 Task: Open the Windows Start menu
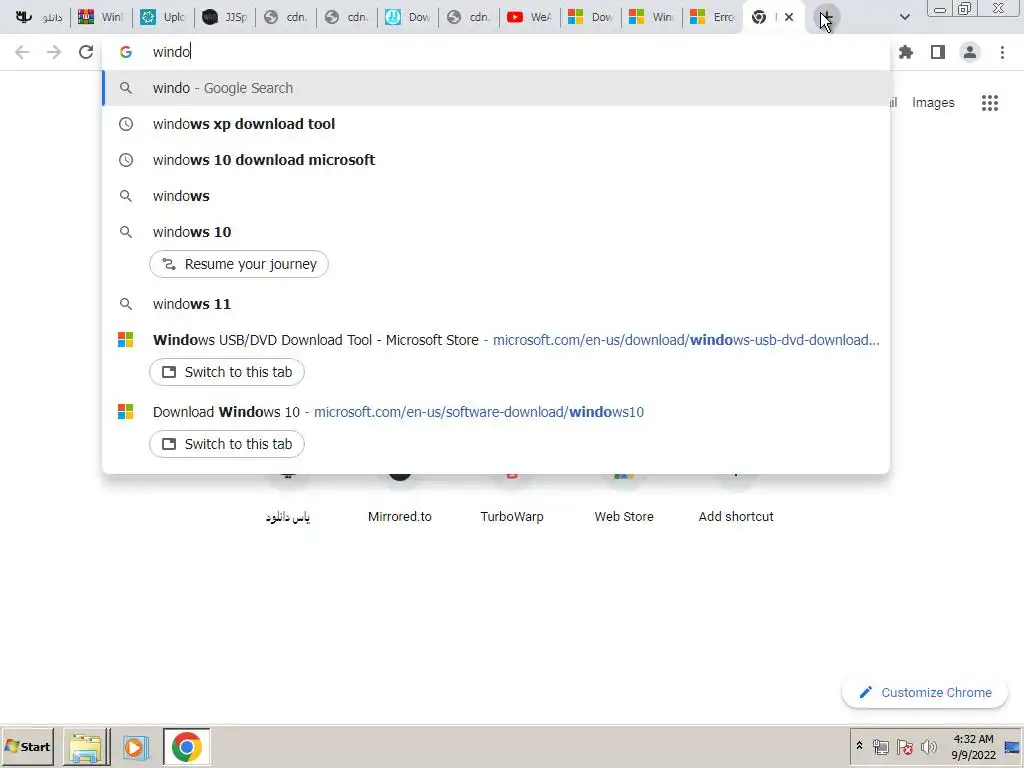27,746
